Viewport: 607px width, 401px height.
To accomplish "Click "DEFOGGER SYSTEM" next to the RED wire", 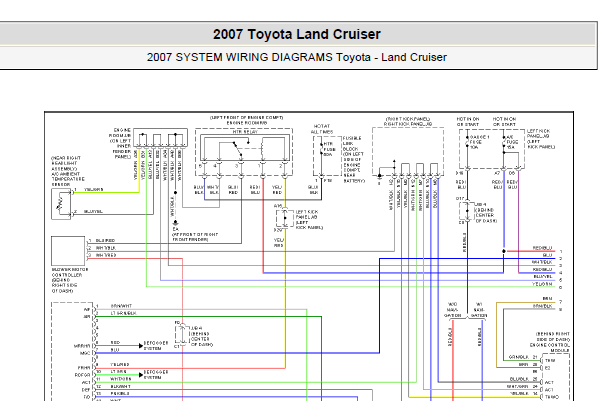I will 156,346.
